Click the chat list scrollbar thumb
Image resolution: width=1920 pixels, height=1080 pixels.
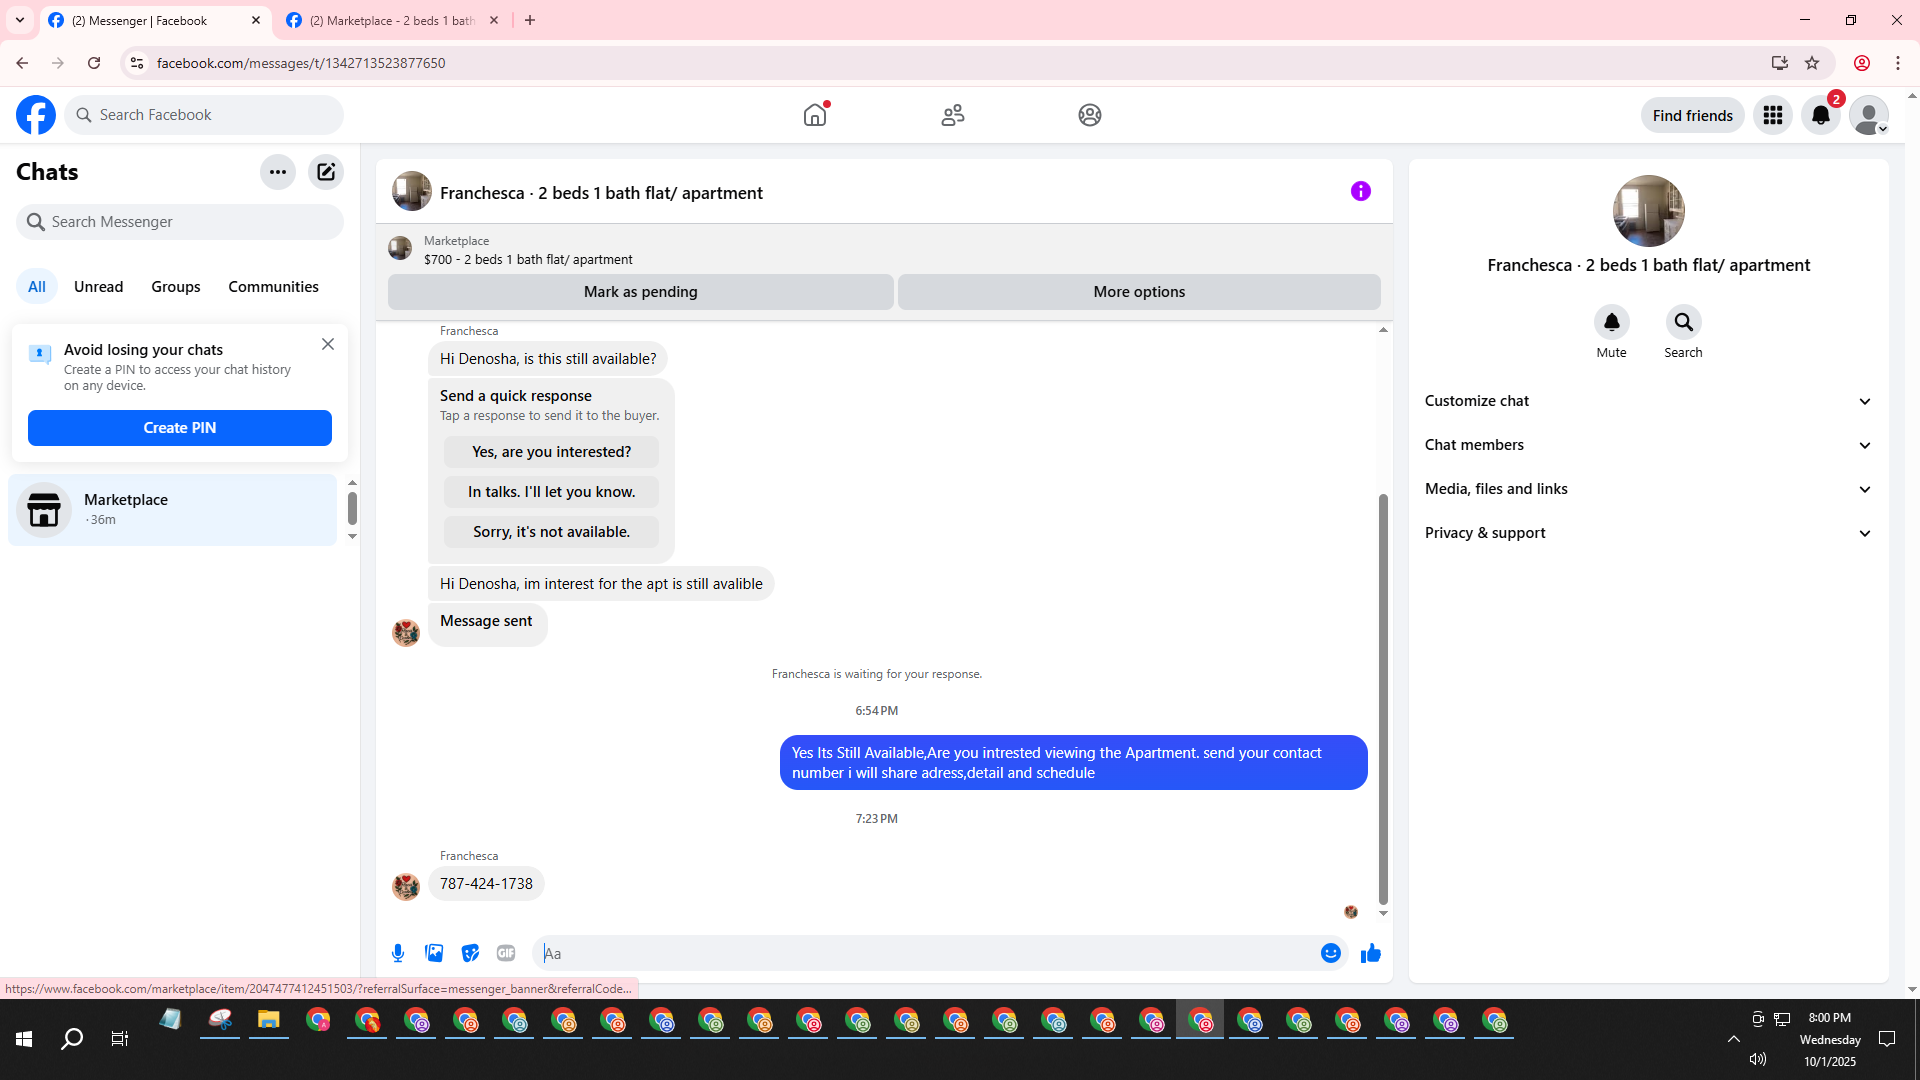tap(352, 508)
